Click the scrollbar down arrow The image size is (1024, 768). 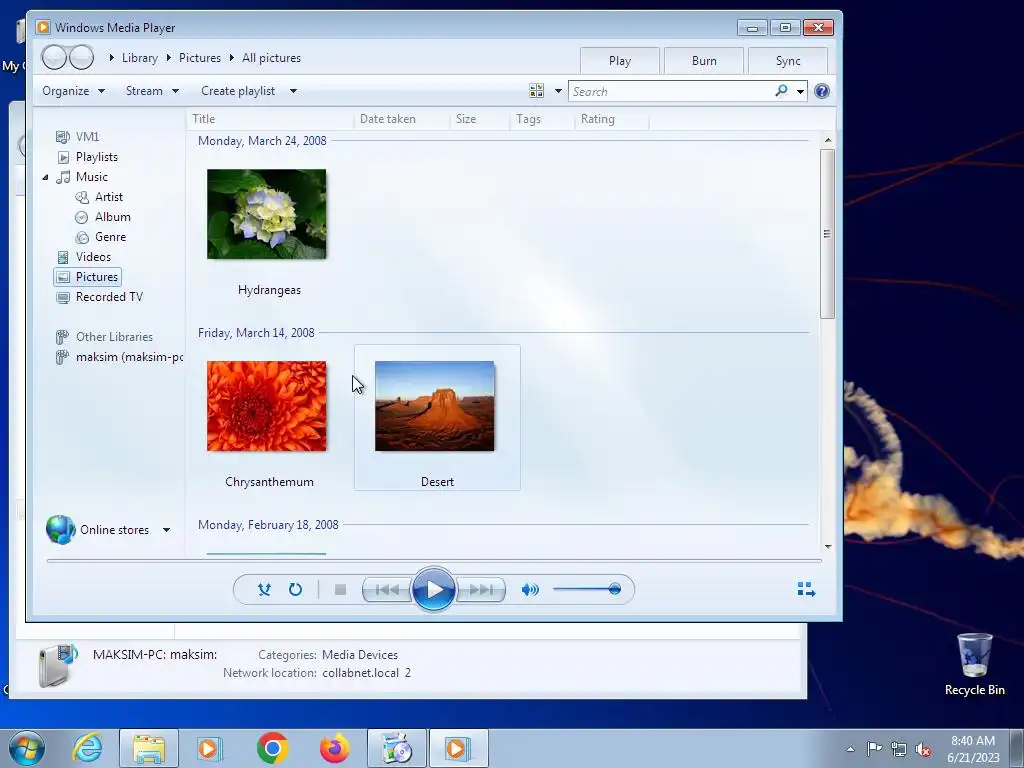pyautogui.click(x=828, y=547)
